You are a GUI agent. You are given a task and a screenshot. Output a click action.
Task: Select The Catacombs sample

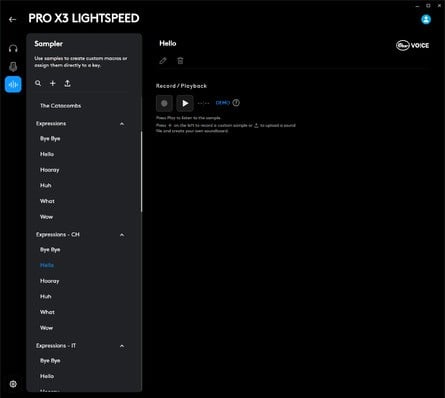61,106
